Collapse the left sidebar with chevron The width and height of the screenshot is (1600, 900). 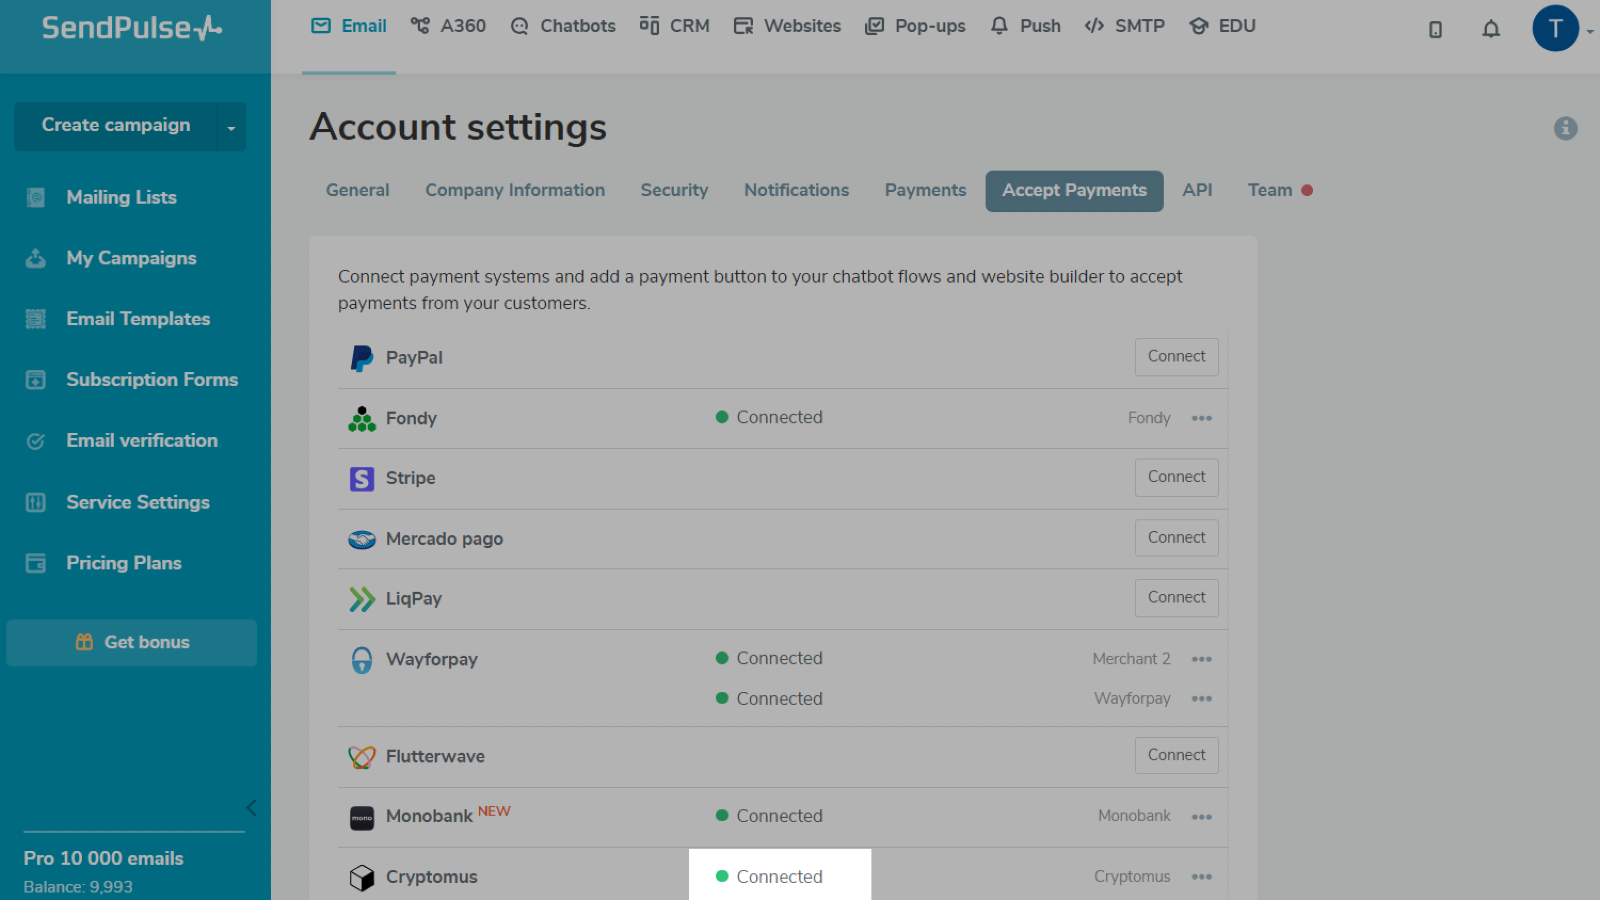(x=251, y=808)
